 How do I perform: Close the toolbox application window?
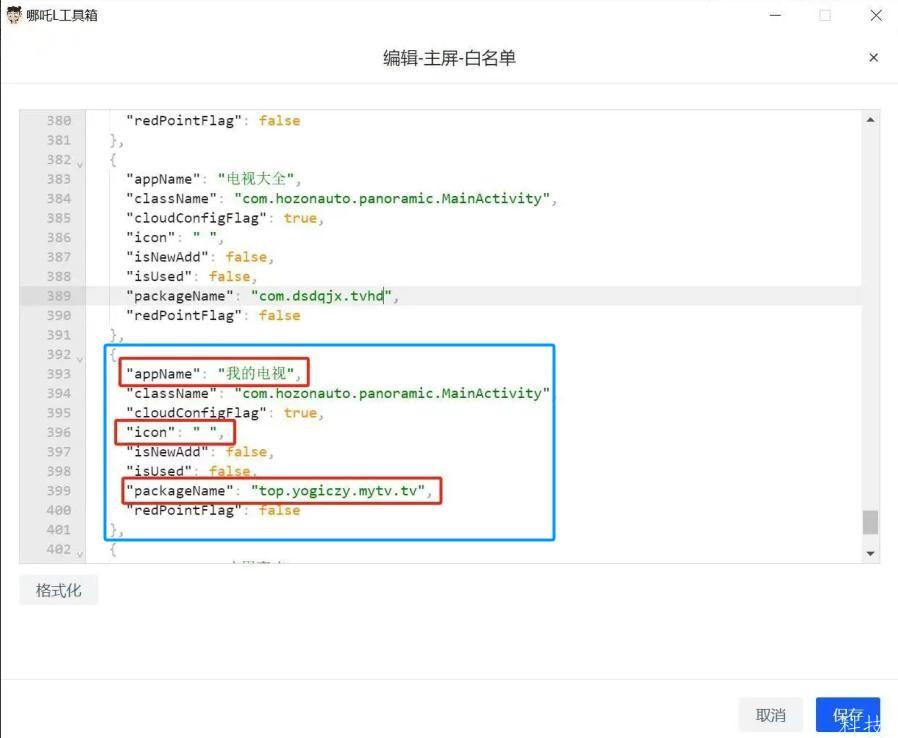pos(876,15)
